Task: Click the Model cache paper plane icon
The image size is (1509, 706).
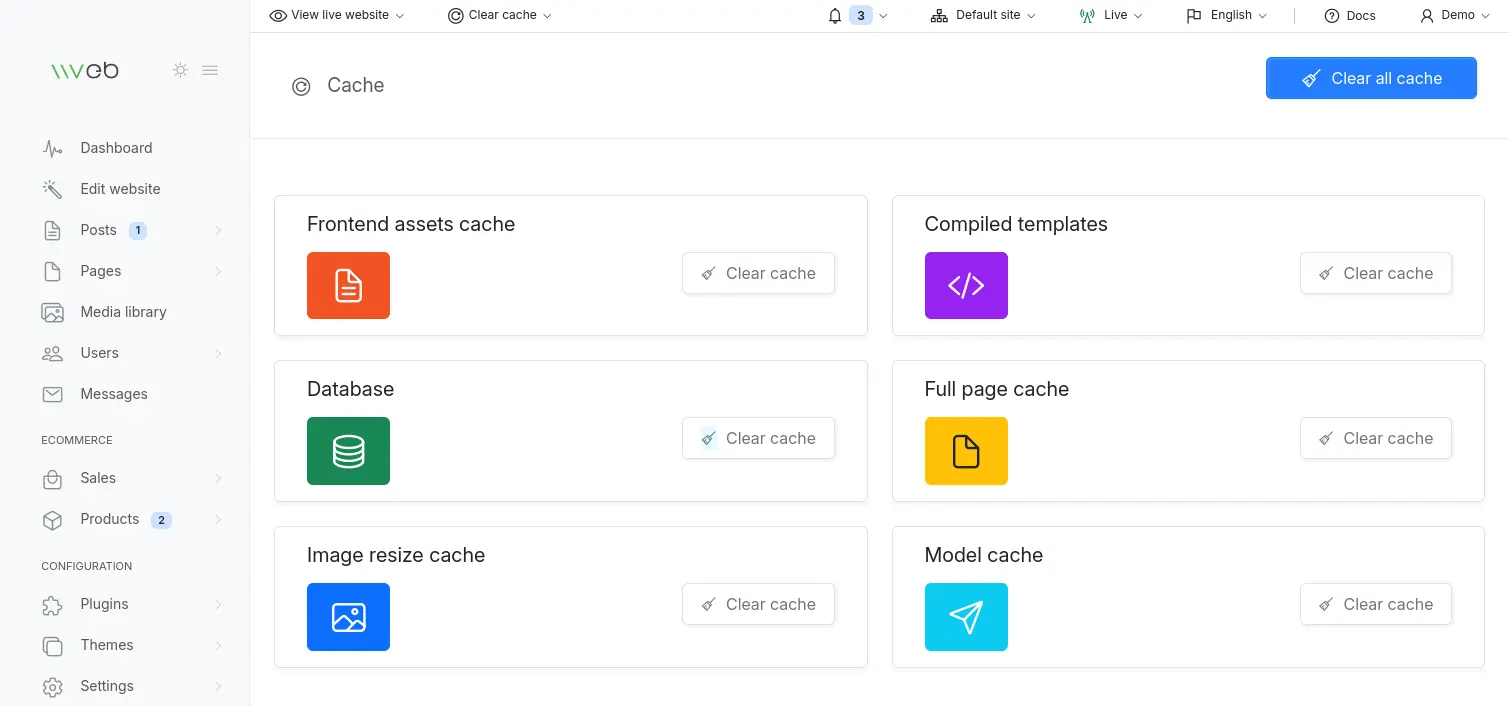Action: point(966,616)
